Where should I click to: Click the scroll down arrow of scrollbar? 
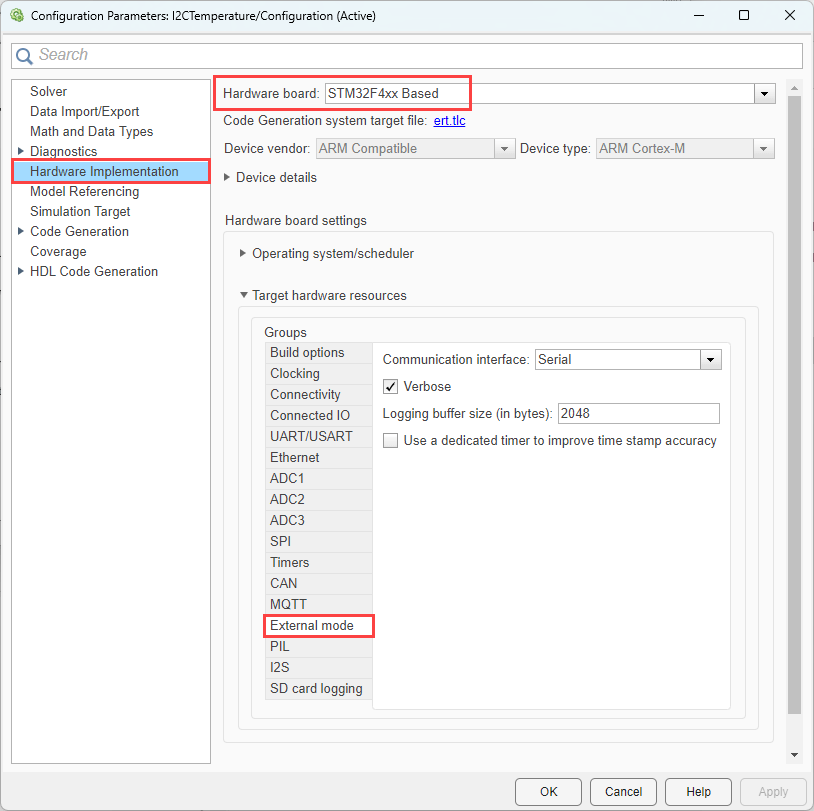[795, 754]
